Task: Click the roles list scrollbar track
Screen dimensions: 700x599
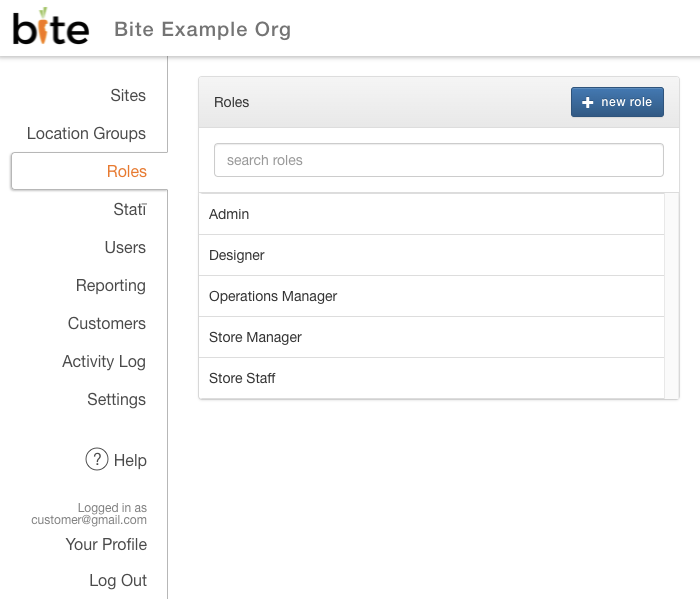Action: click(x=671, y=296)
